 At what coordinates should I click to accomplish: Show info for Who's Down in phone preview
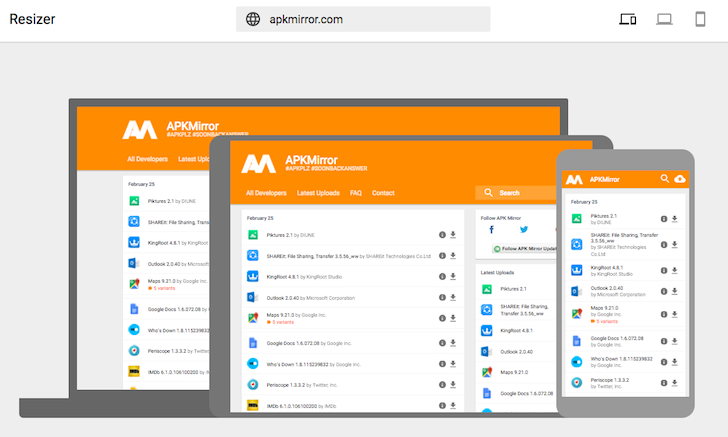pos(664,362)
